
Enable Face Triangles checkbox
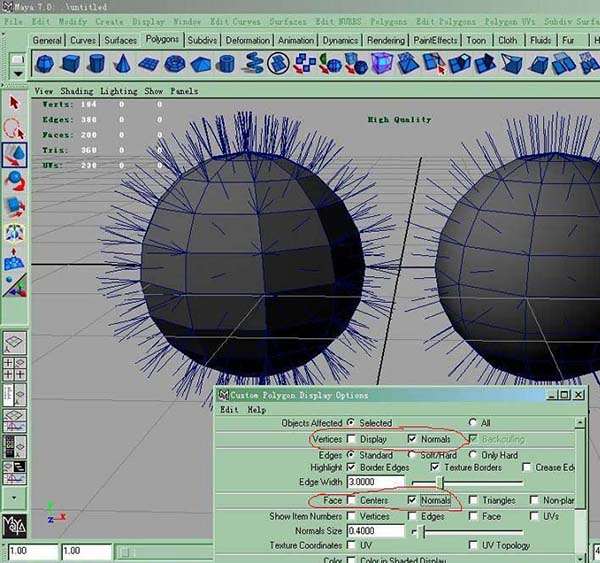click(473, 500)
